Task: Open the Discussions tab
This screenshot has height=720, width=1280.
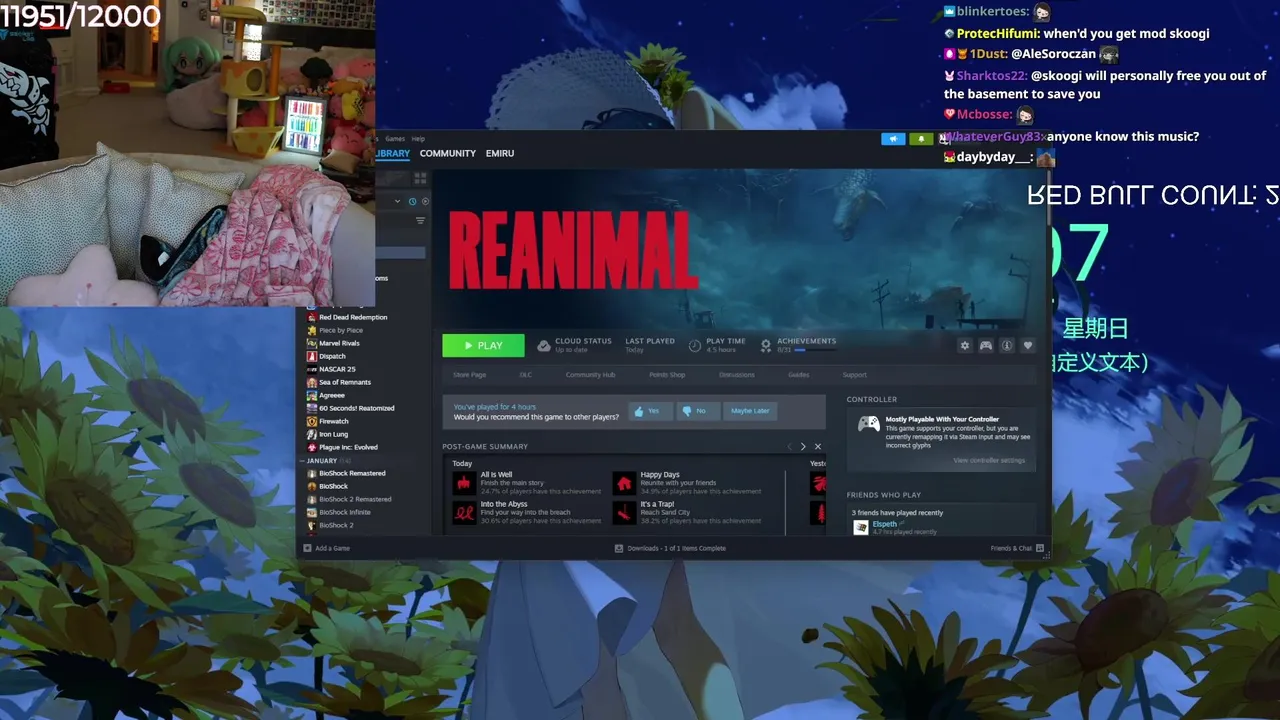Action: [x=737, y=375]
